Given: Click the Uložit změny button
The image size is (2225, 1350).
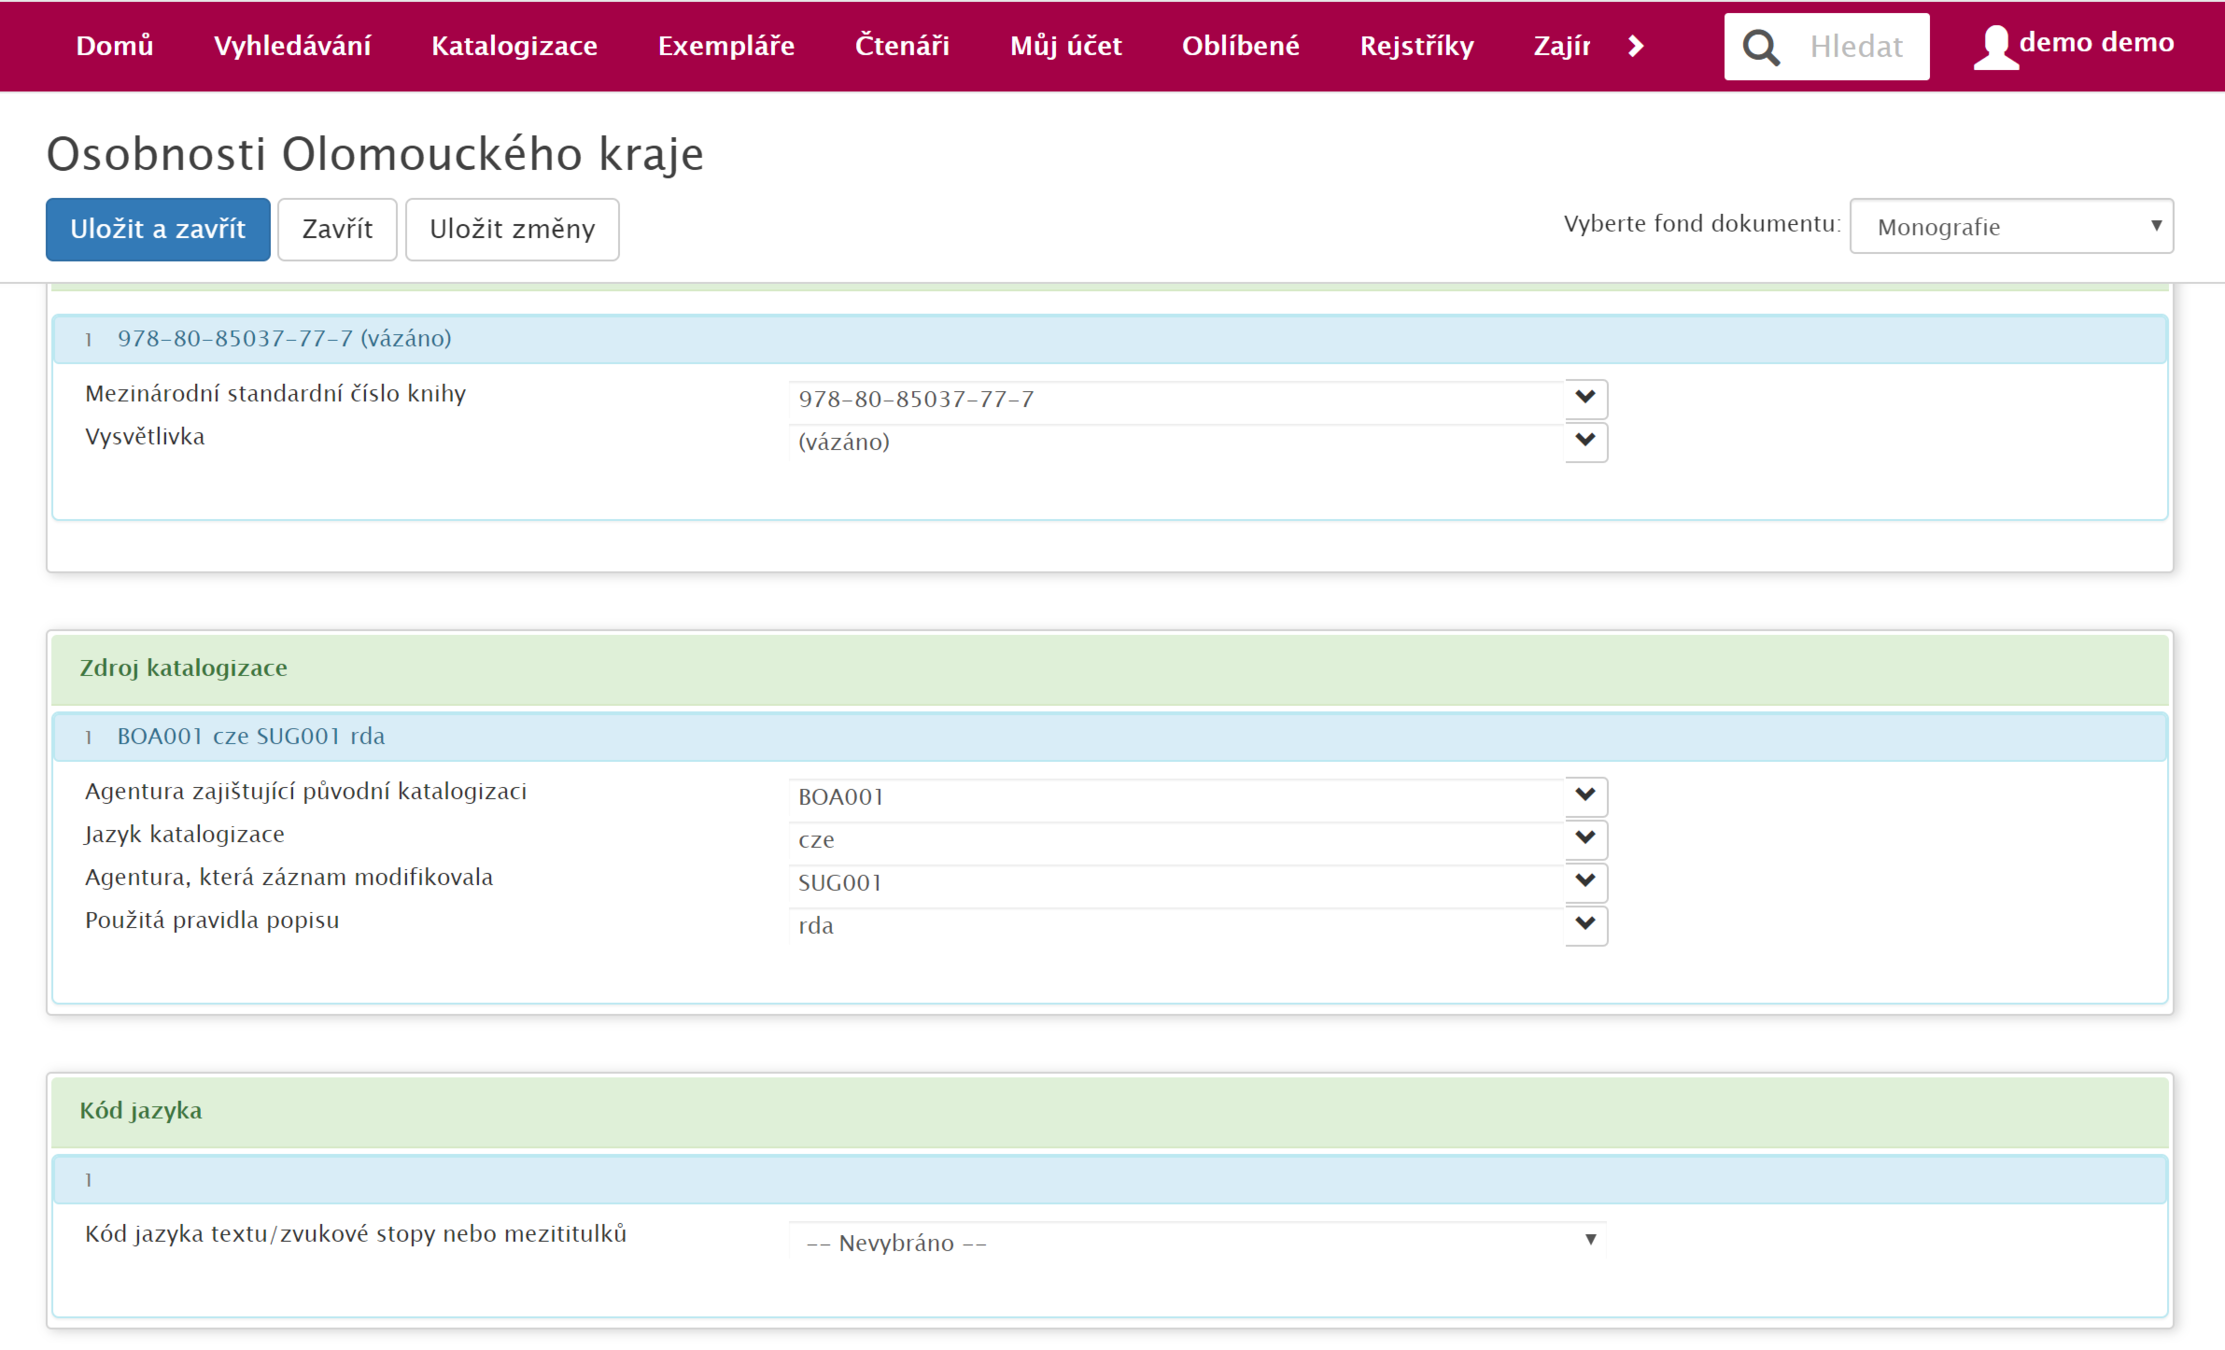Looking at the screenshot, I should [x=512, y=229].
